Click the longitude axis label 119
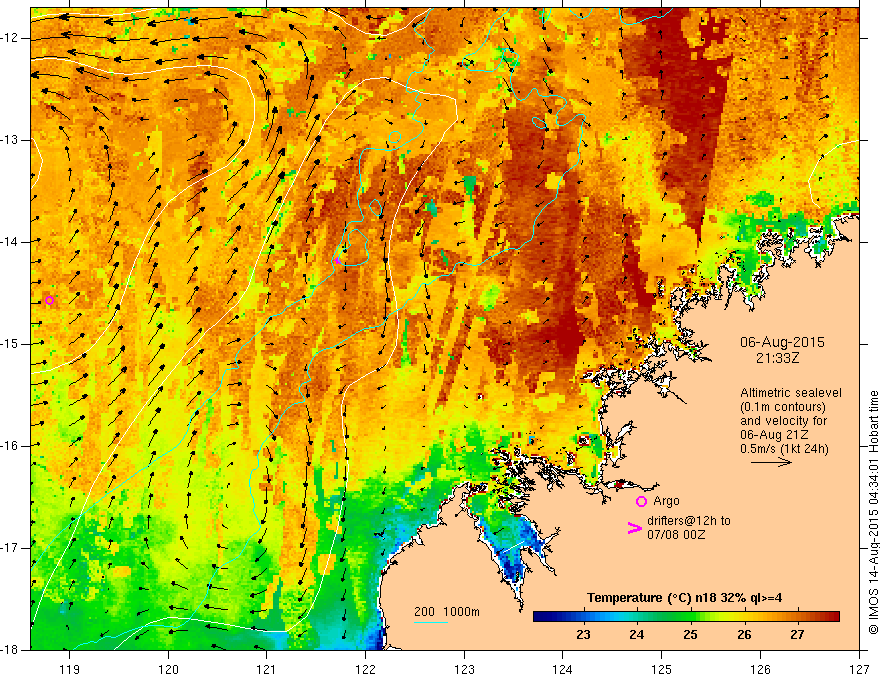 (x=70, y=669)
